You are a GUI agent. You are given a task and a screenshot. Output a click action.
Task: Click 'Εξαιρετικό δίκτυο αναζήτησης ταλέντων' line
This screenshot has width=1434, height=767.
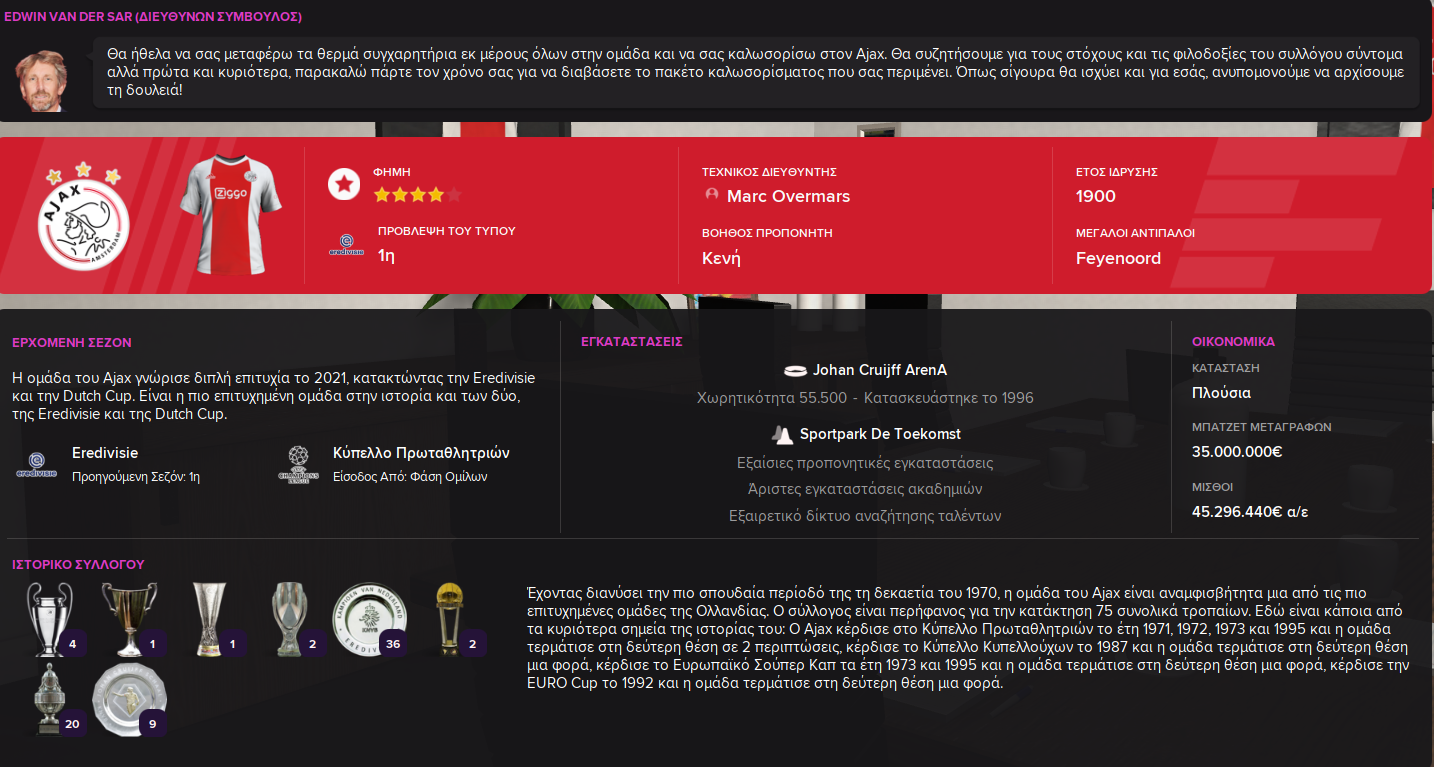tap(865, 516)
